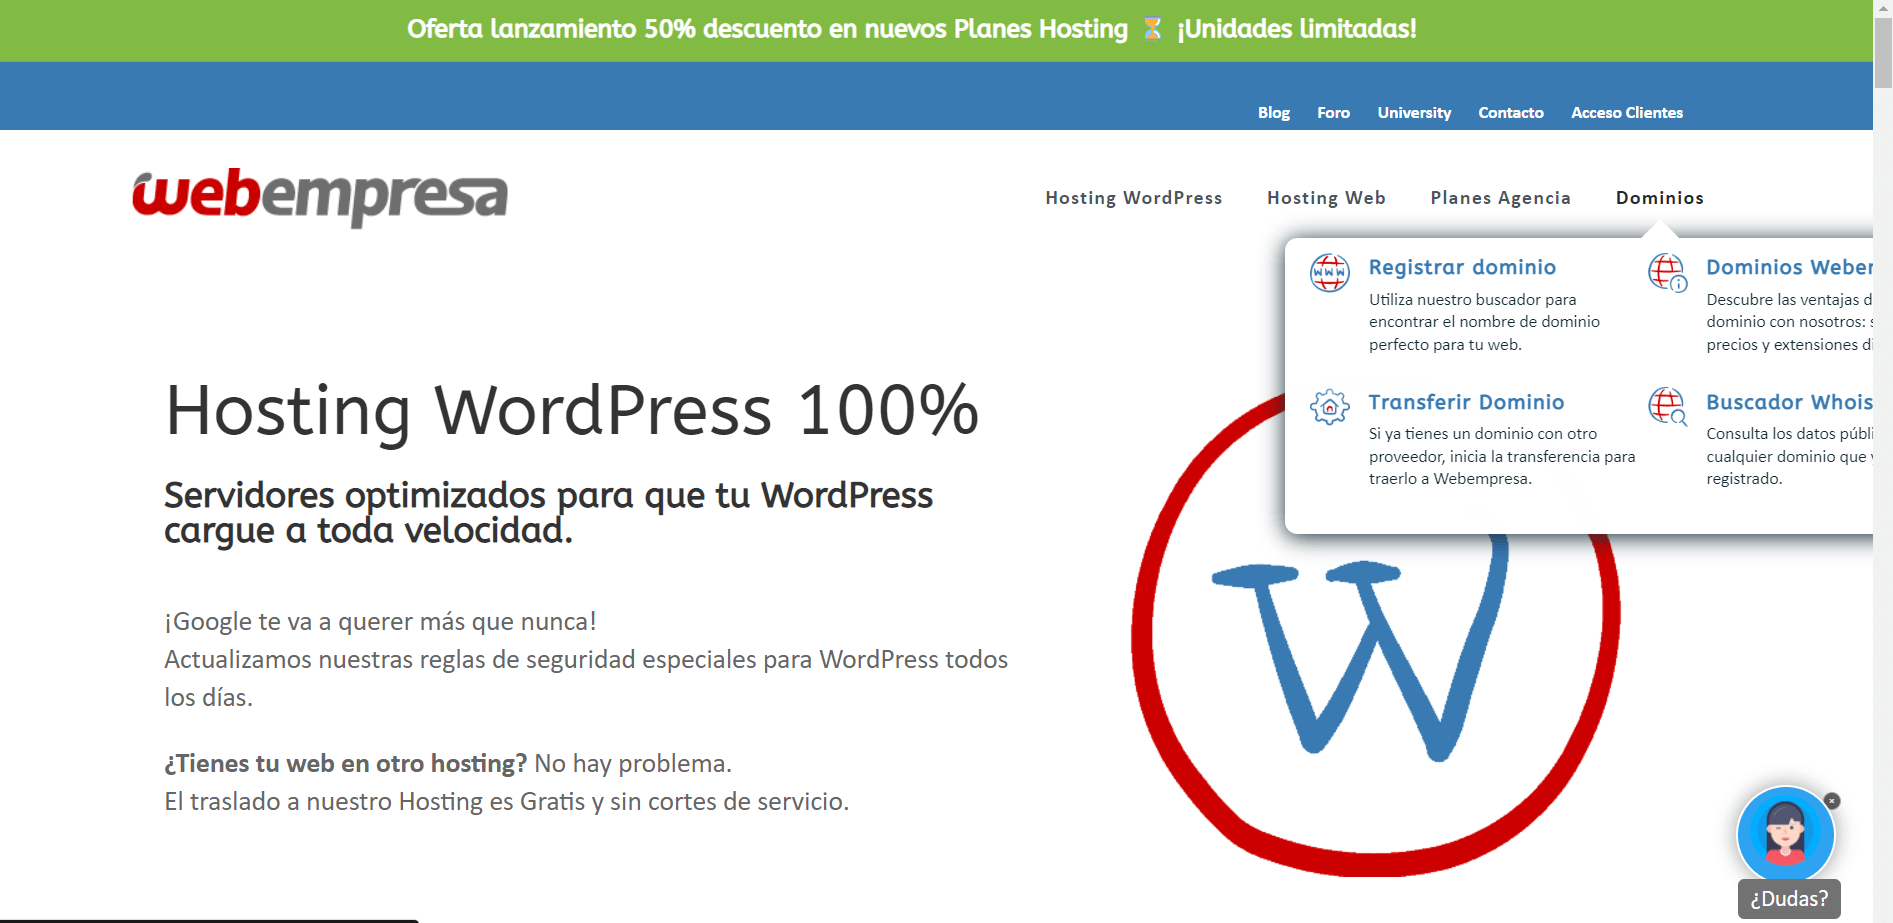Open the Planes Agencia menu
1893x923 pixels.
[1500, 198]
